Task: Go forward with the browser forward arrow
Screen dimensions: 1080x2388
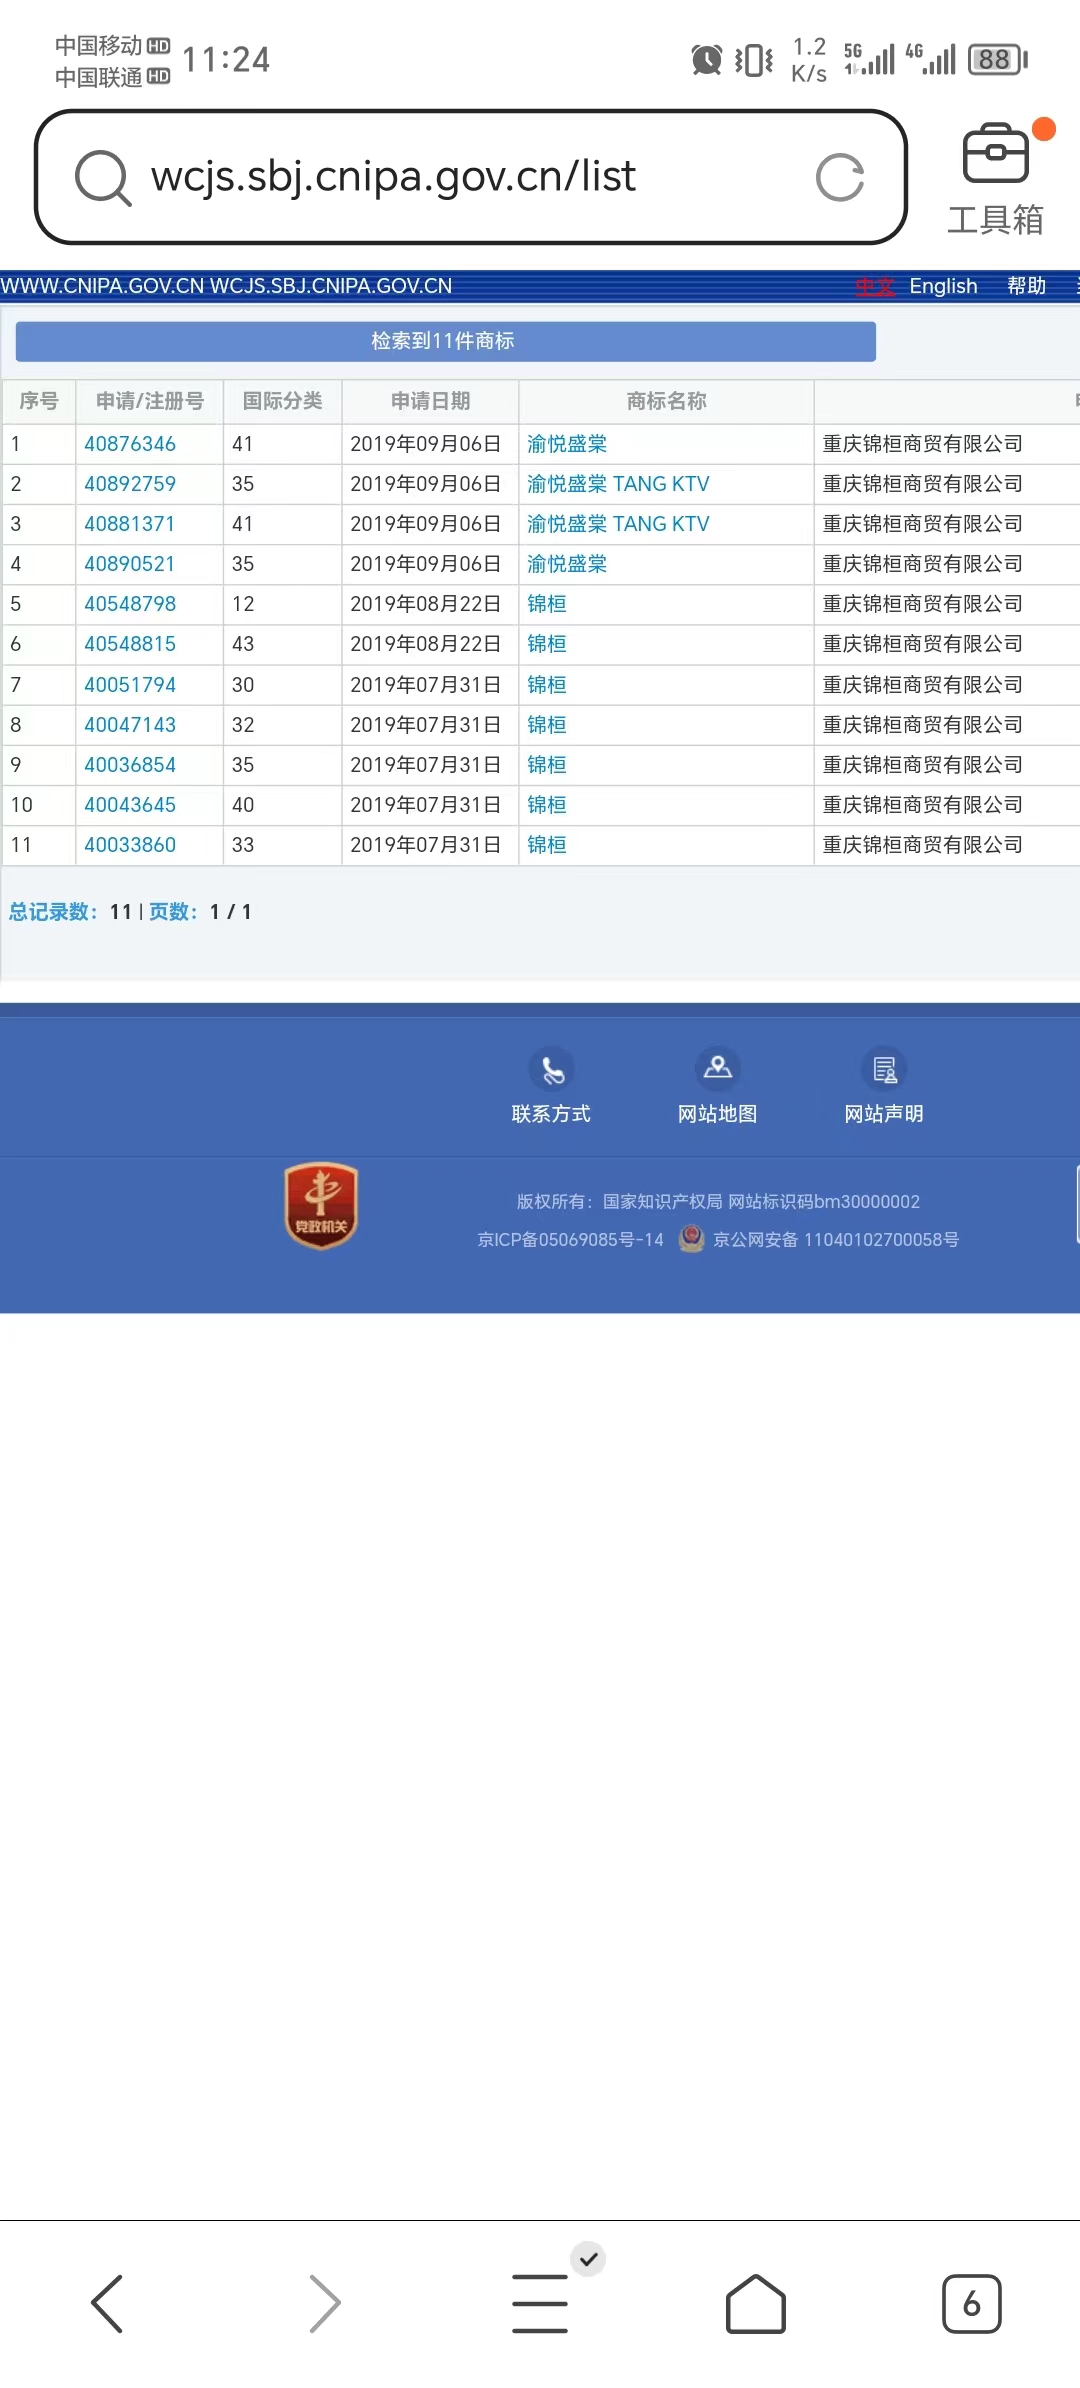Action: point(325,2303)
